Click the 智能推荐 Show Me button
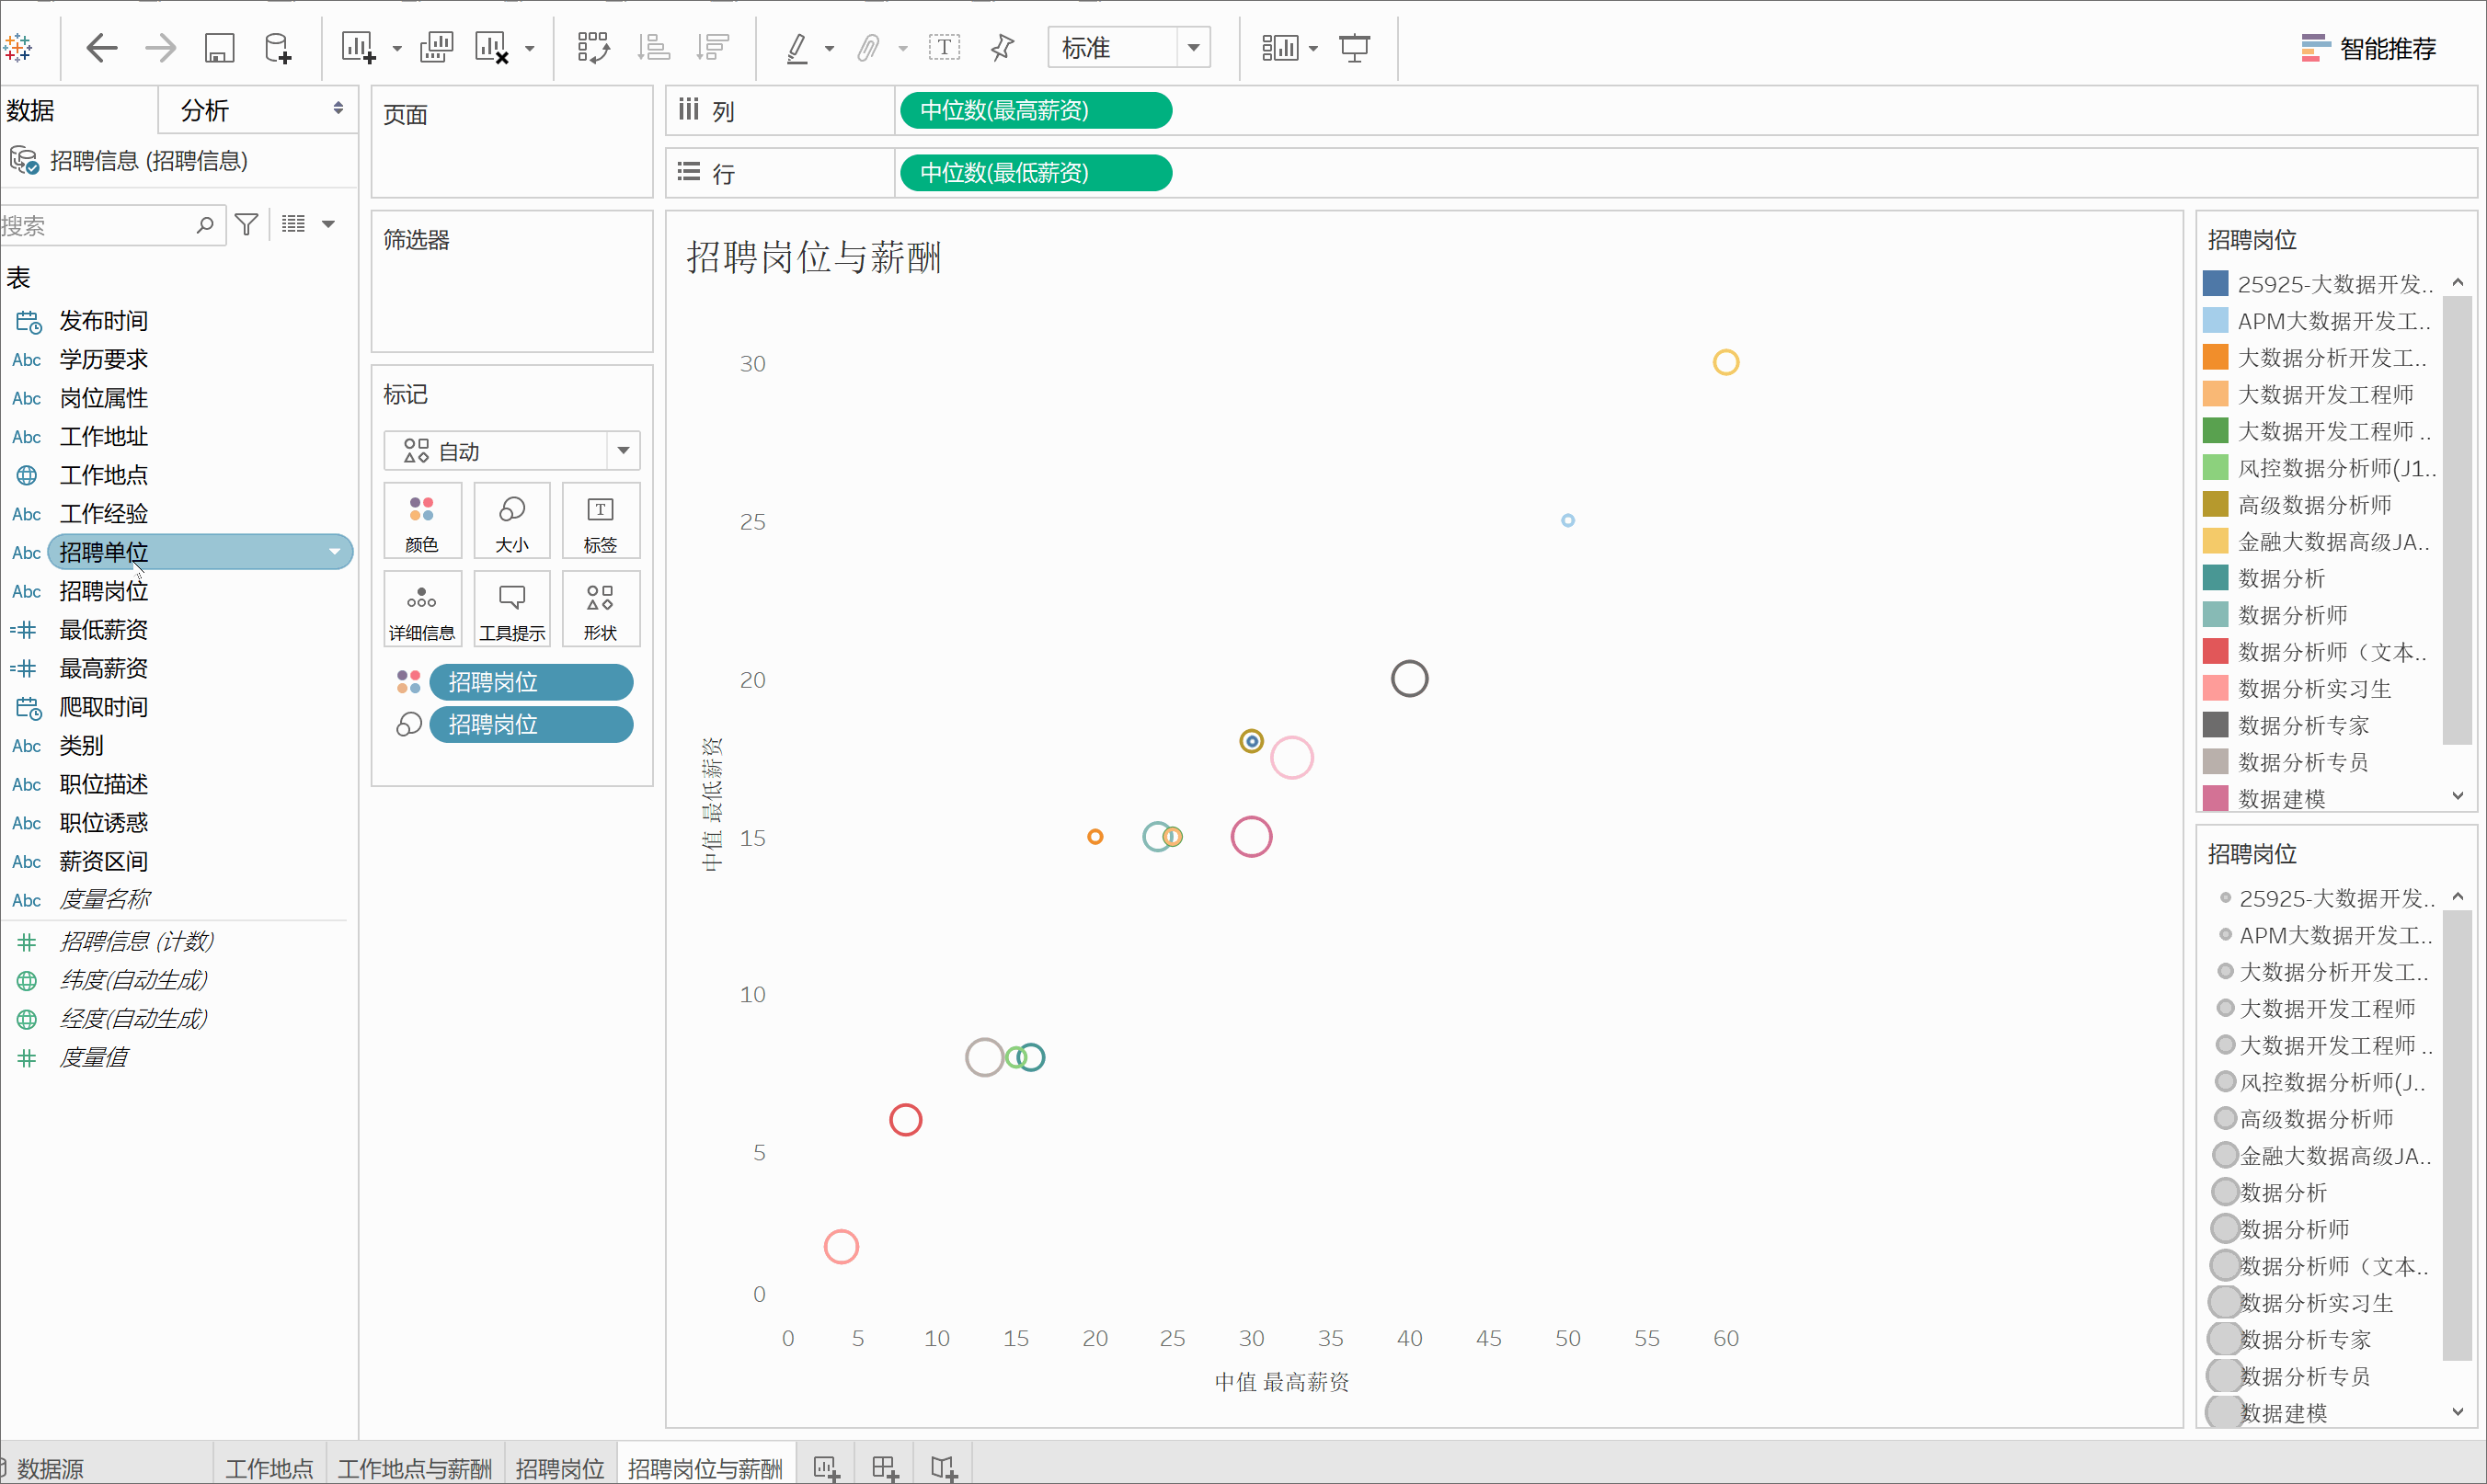 coord(2370,48)
